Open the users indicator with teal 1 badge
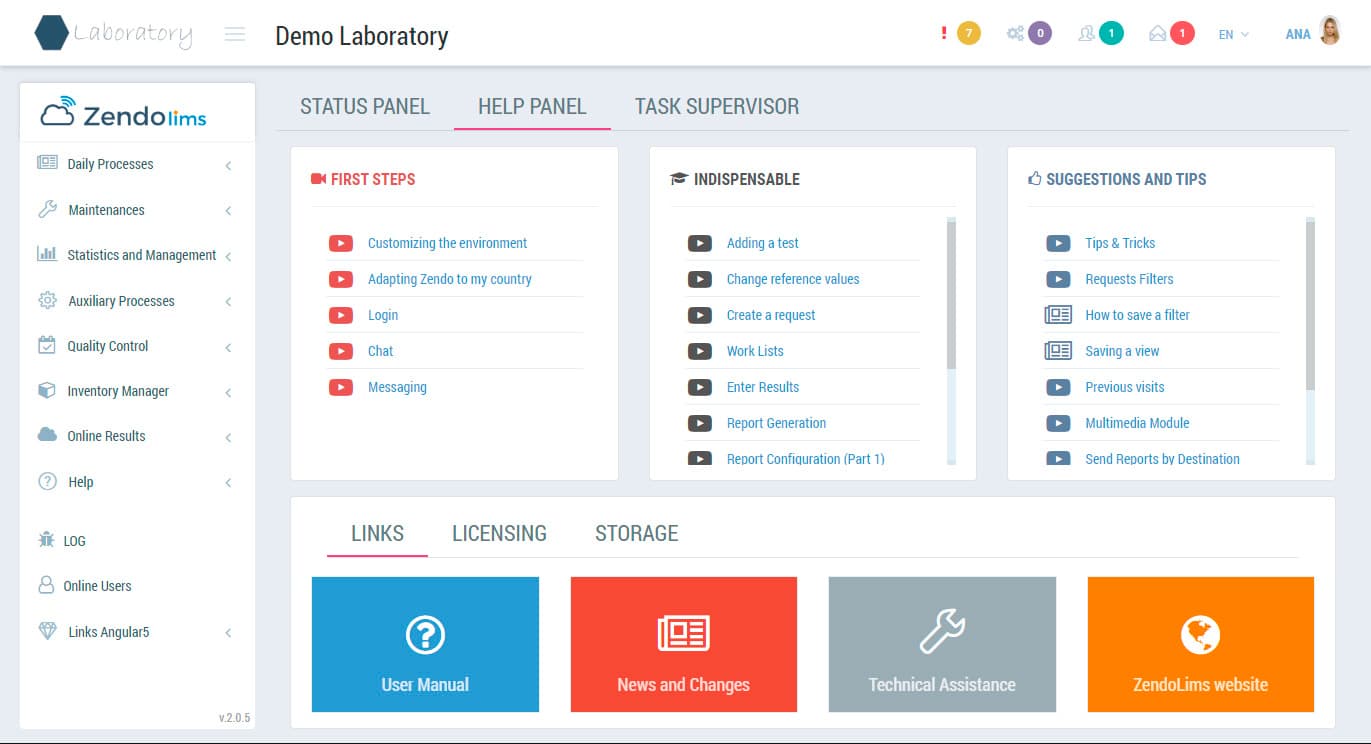The height and width of the screenshot is (744, 1371). [x=1111, y=33]
